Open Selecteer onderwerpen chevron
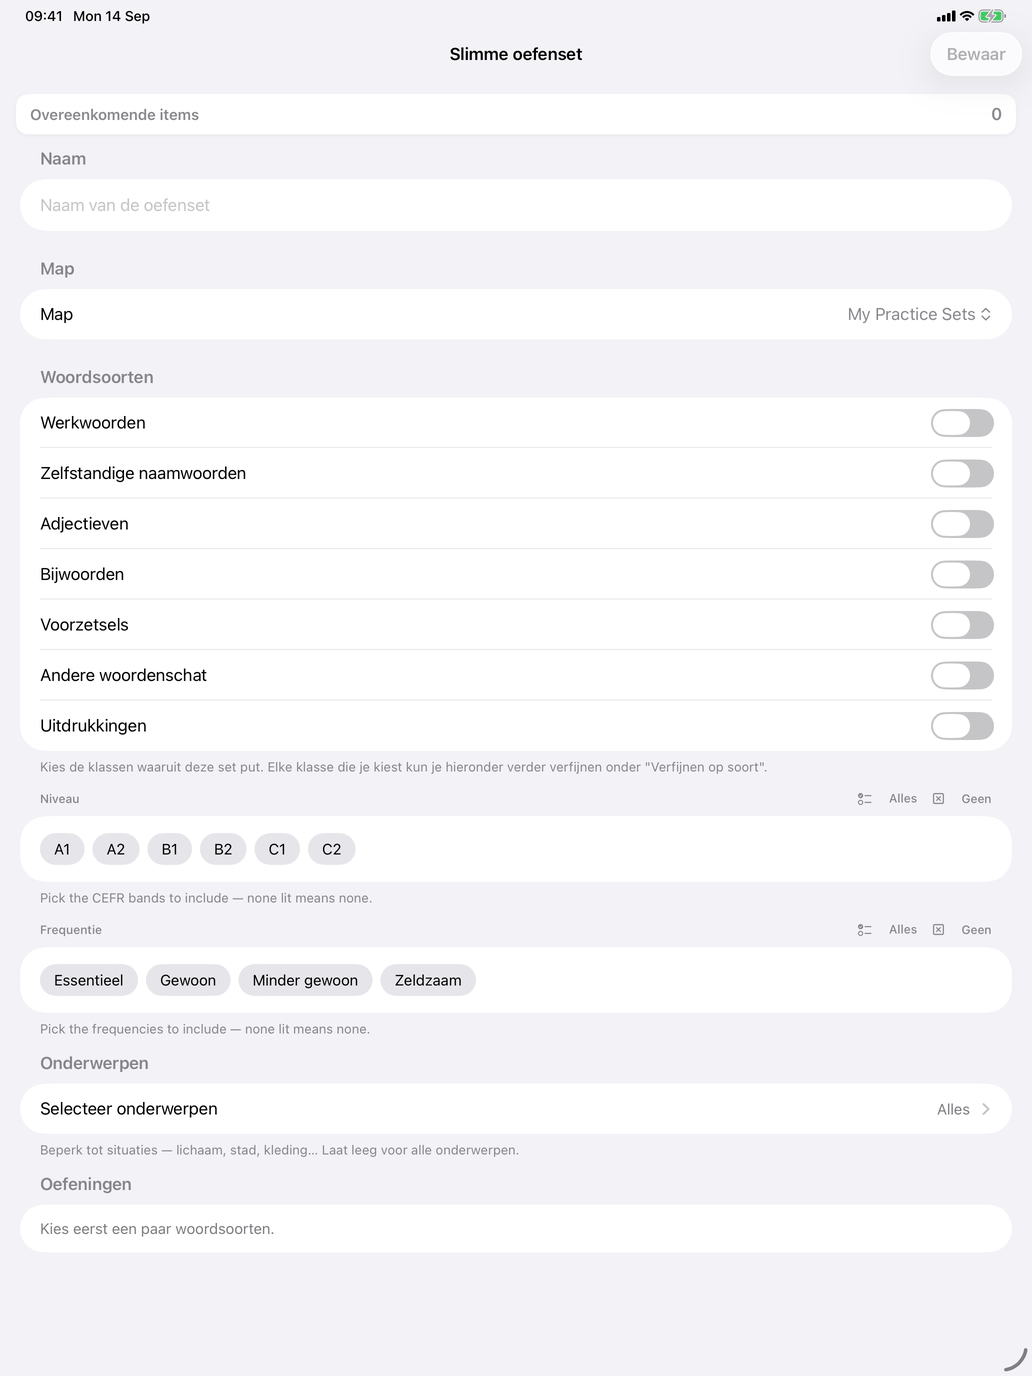Screen dimensions: 1032x1376 [986, 1109]
